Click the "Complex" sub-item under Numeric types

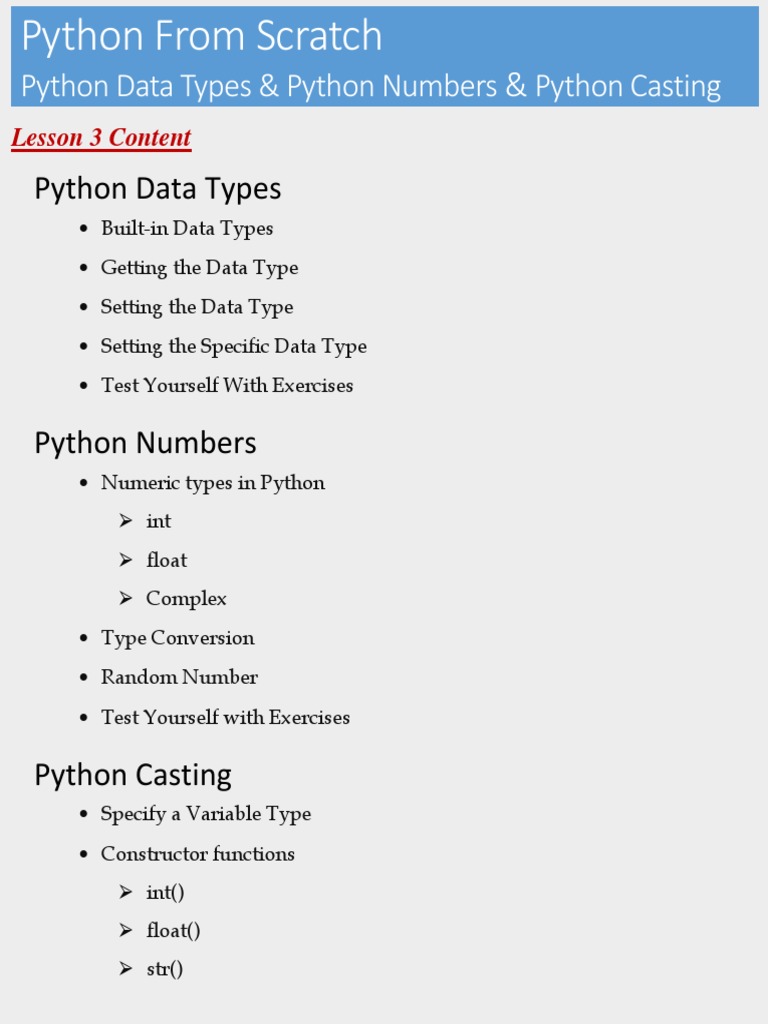pos(186,599)
